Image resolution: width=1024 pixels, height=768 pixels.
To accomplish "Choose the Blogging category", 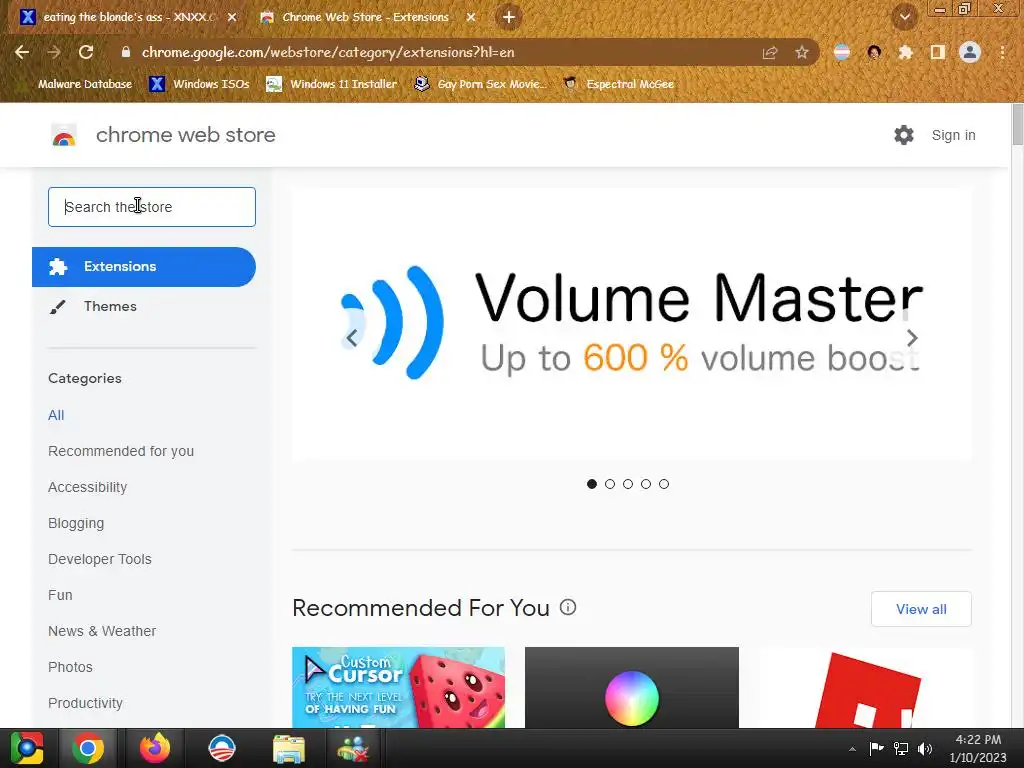I will pos(76,523).
